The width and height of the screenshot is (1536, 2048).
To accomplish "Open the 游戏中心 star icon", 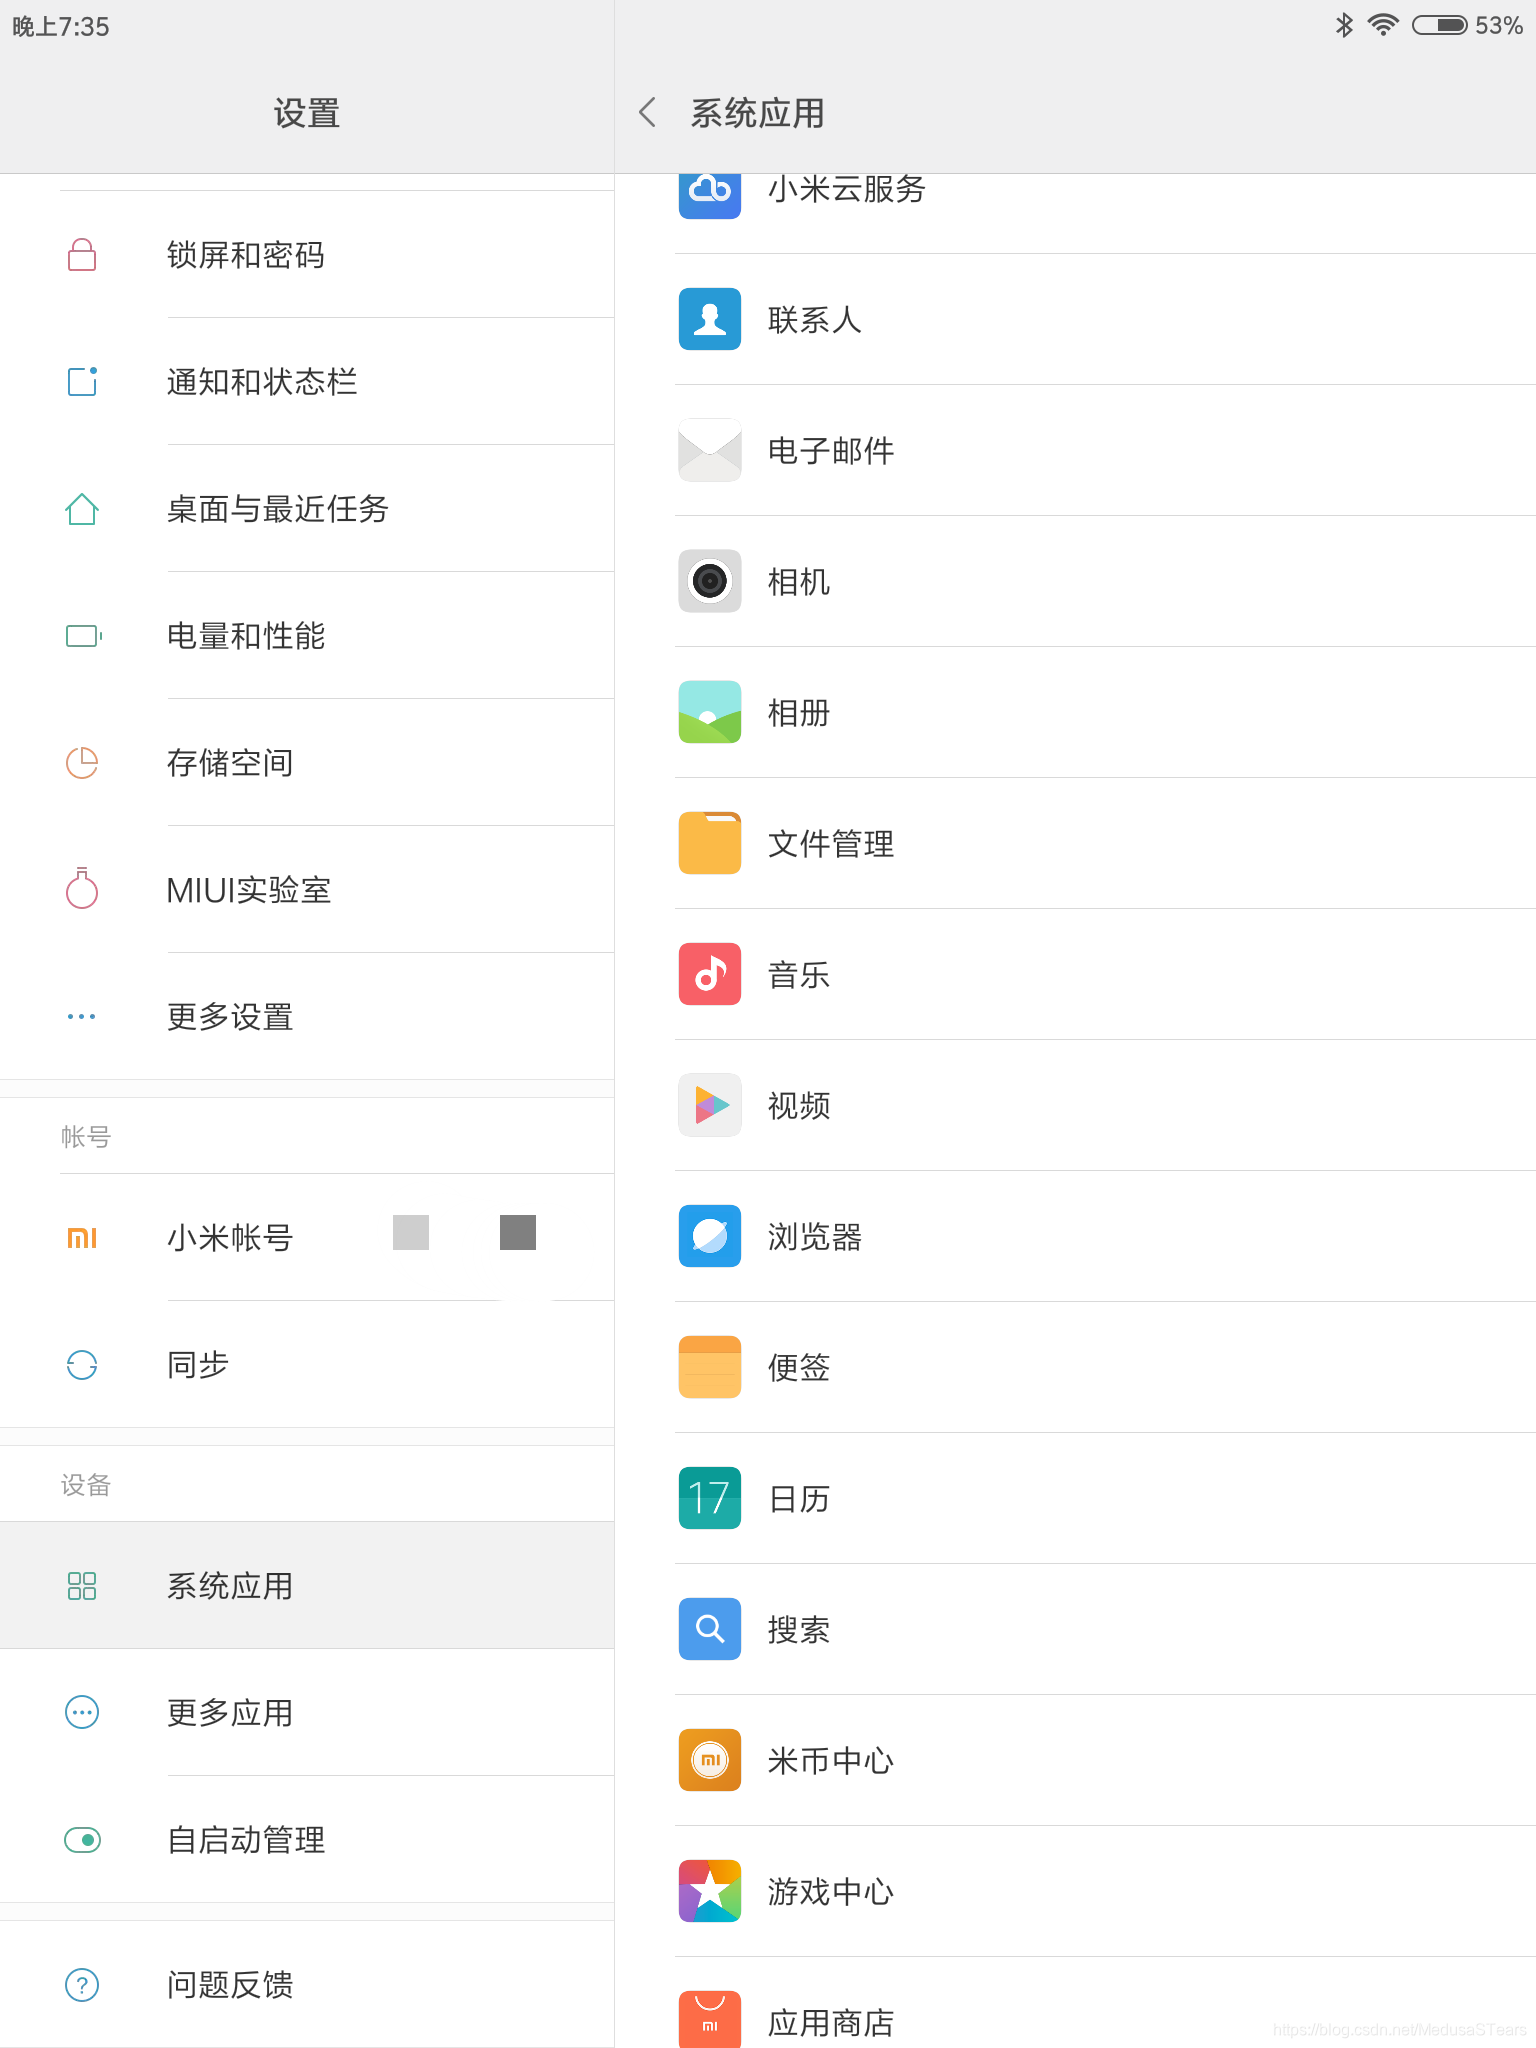I will [x=710, y=1891].
